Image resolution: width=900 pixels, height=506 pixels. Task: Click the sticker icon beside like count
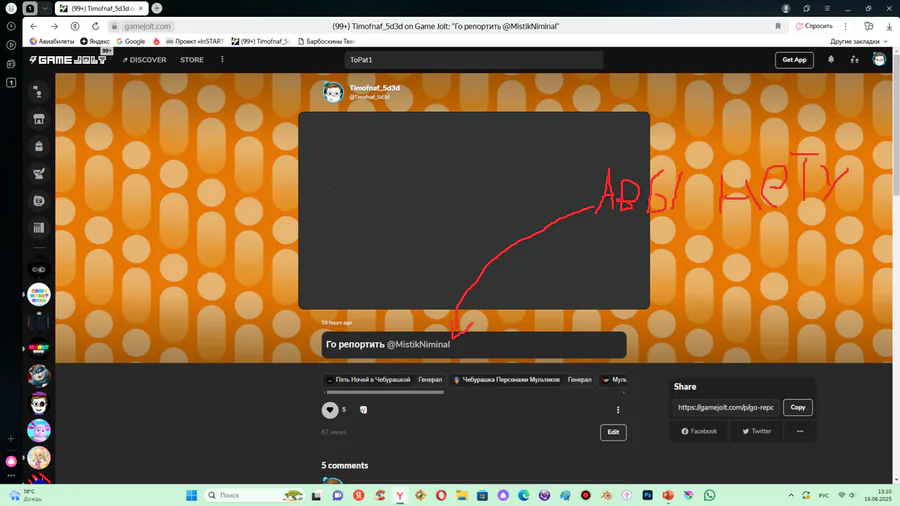[x=363, y=410]
